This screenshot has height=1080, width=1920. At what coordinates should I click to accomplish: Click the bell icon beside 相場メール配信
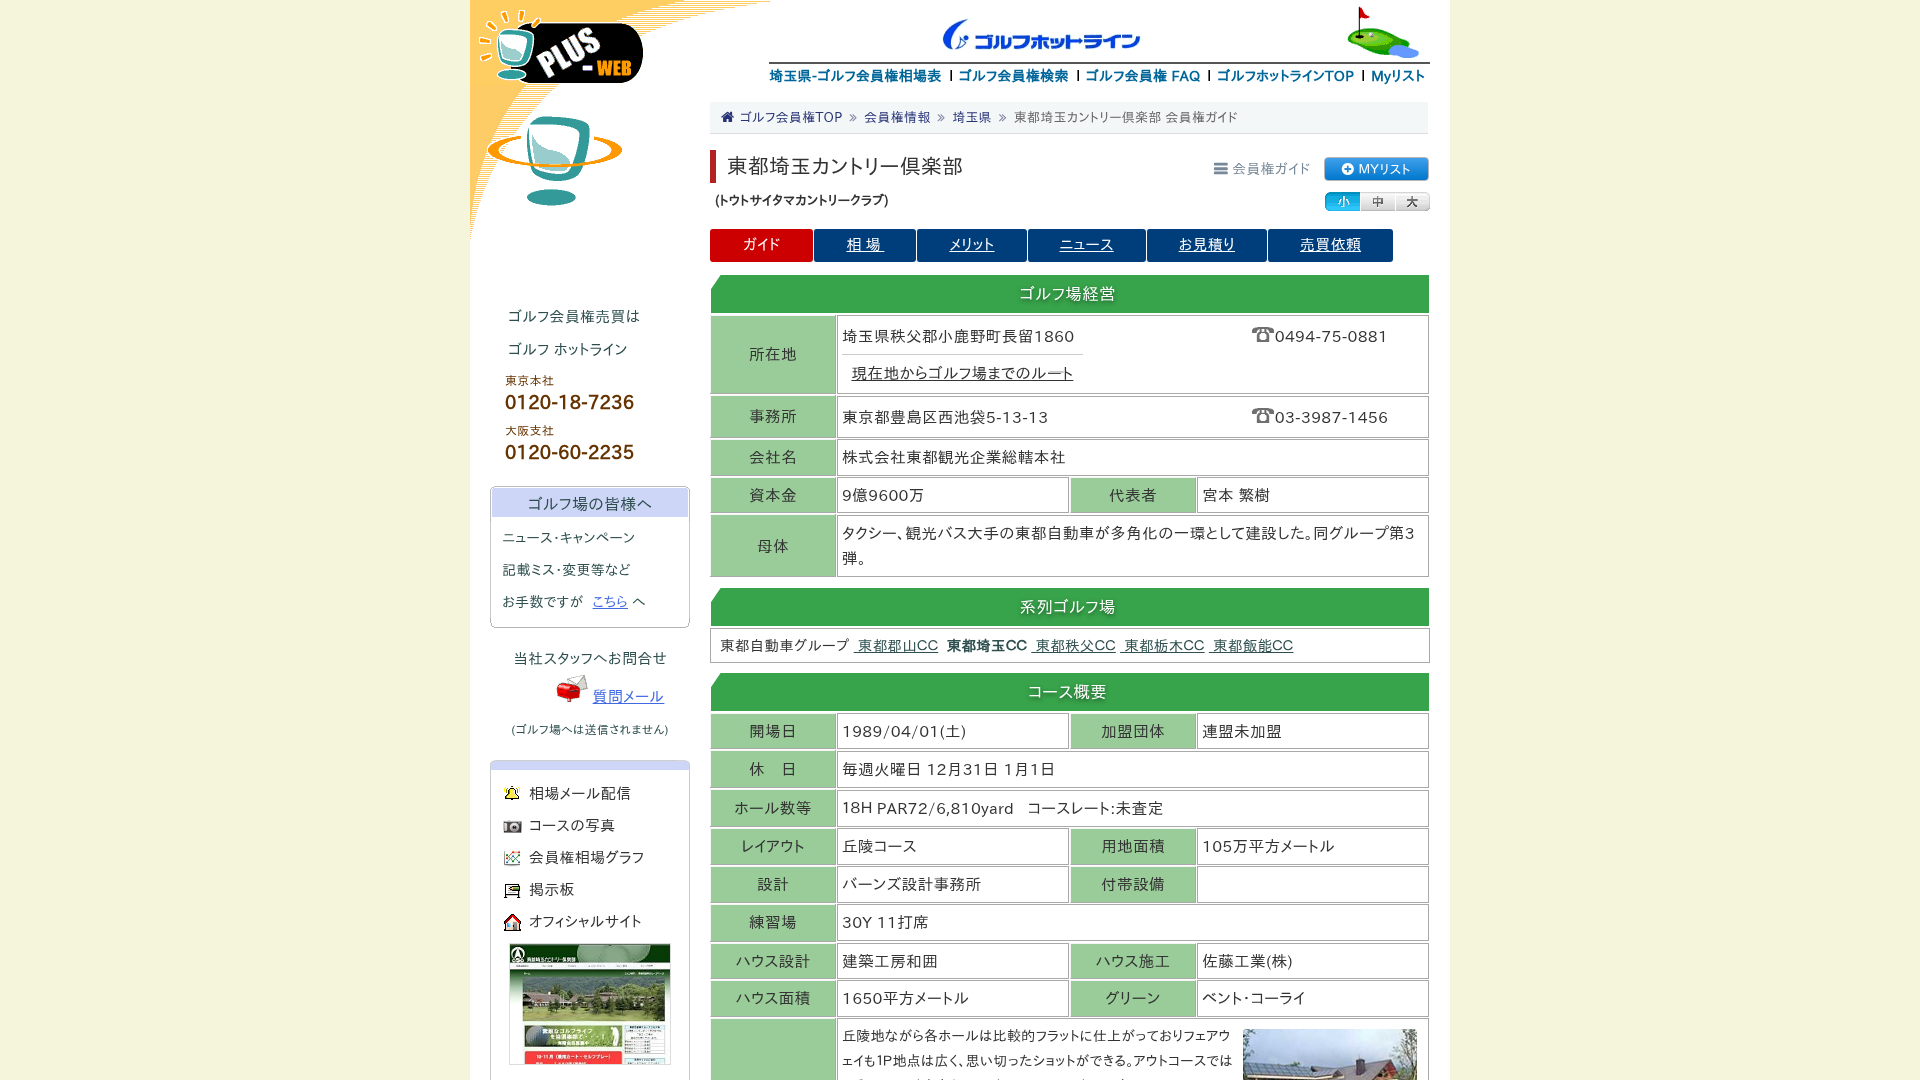[x=512, y=794]
